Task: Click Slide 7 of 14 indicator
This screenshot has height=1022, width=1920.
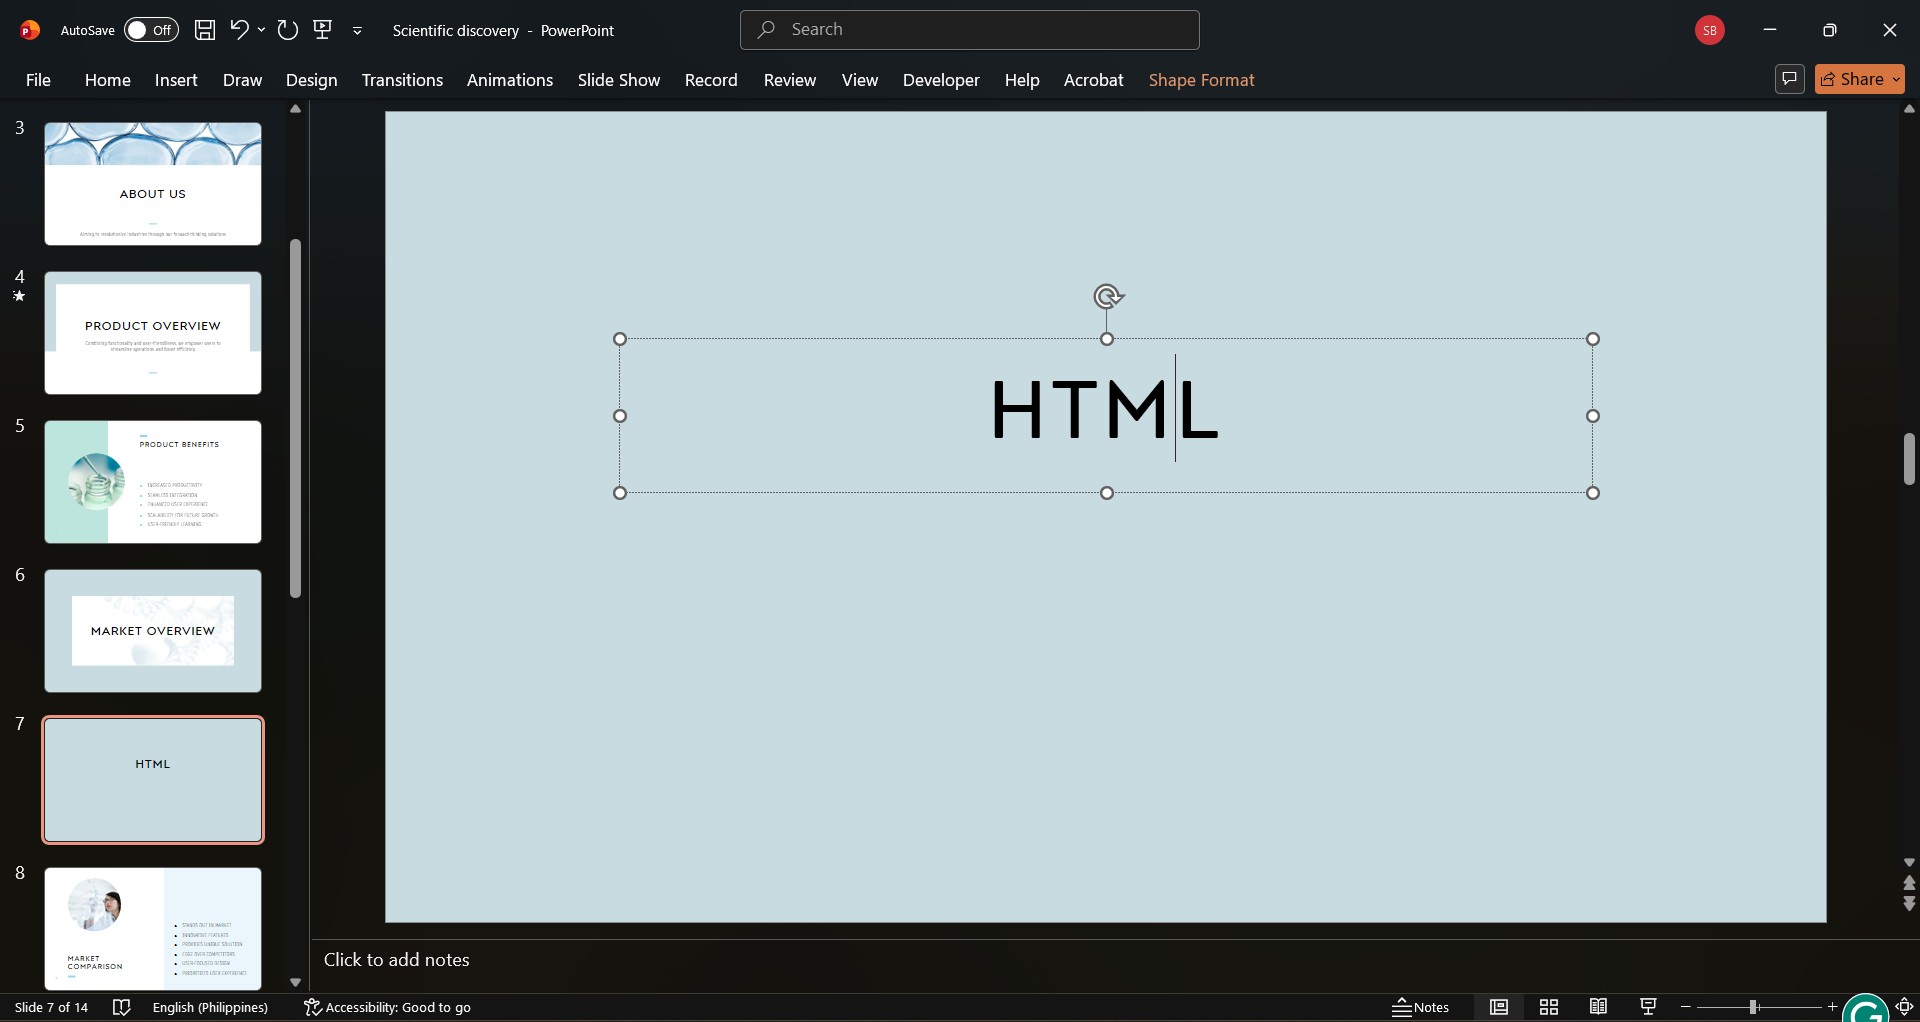Action: [51, 1007]
